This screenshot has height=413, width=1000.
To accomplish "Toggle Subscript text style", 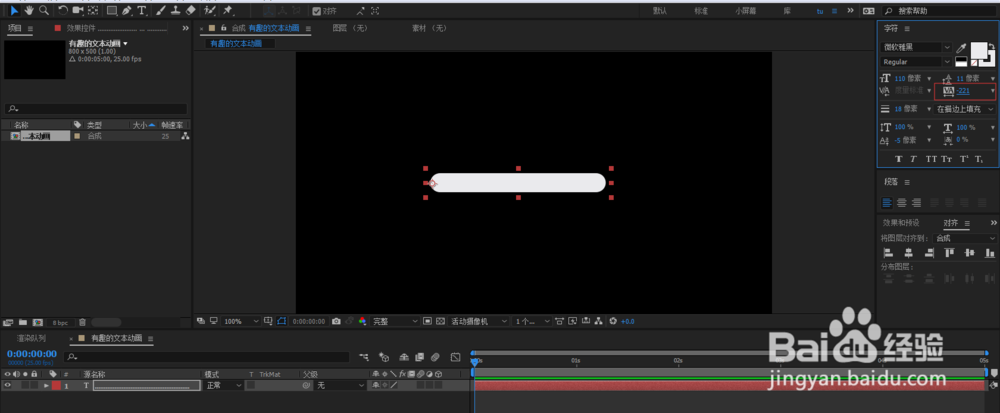I will coord(980,159).
